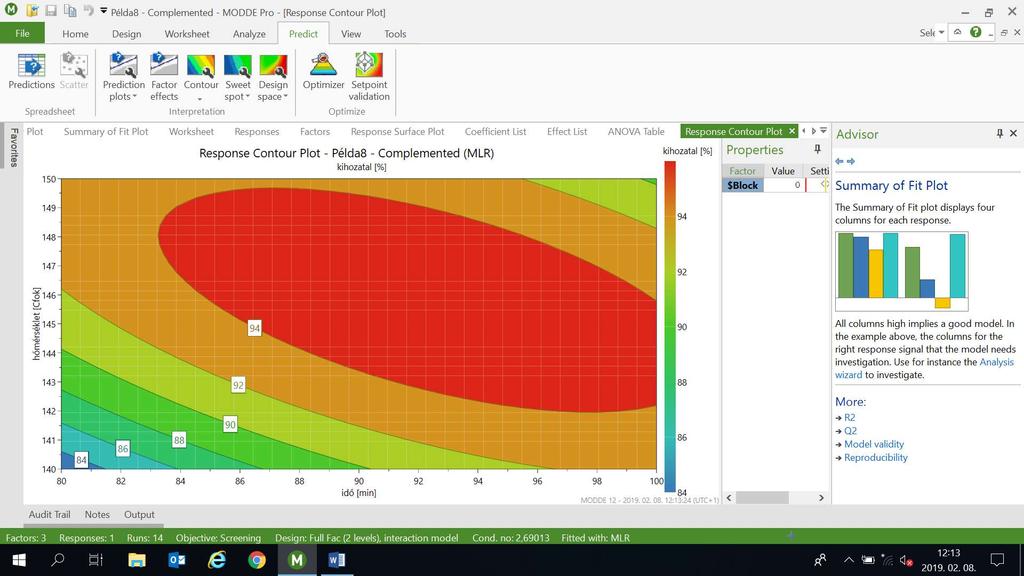
Task: Open the Notes pane tab
Action: (x=97, y=515)
